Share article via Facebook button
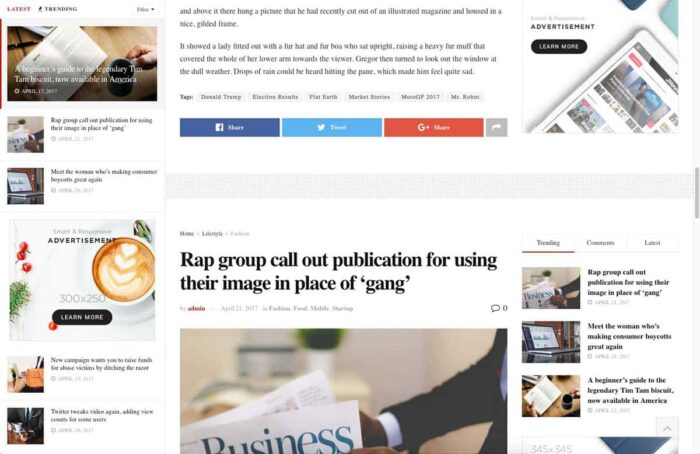The image size is (700, 454). tap(229, 127)
